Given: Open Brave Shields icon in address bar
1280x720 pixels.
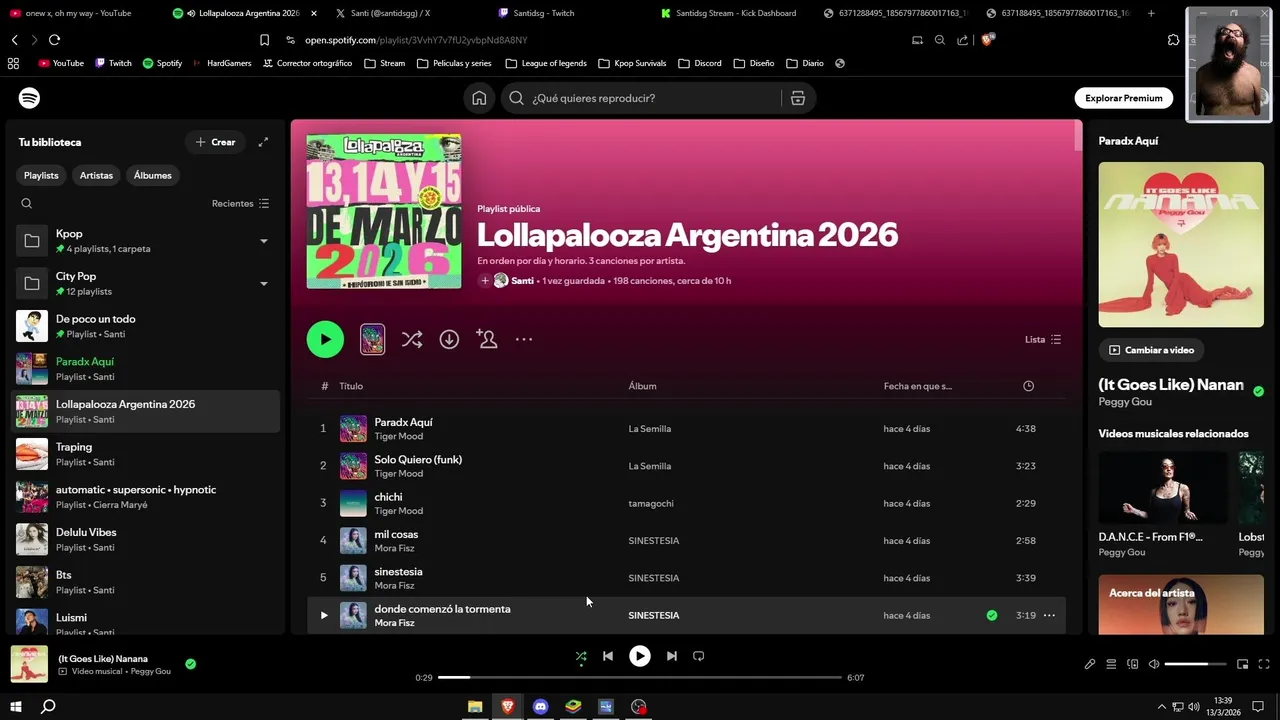Looking at the screenshot, I should (x=988, y=40).
